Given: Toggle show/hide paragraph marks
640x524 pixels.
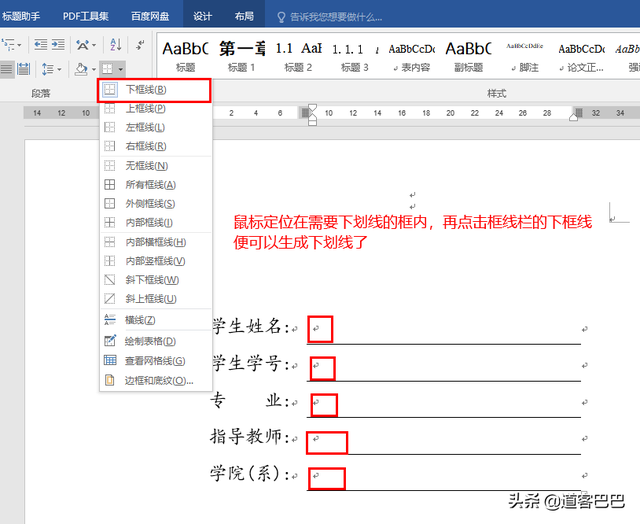Looking at the screenshot, I should point(140,44).
